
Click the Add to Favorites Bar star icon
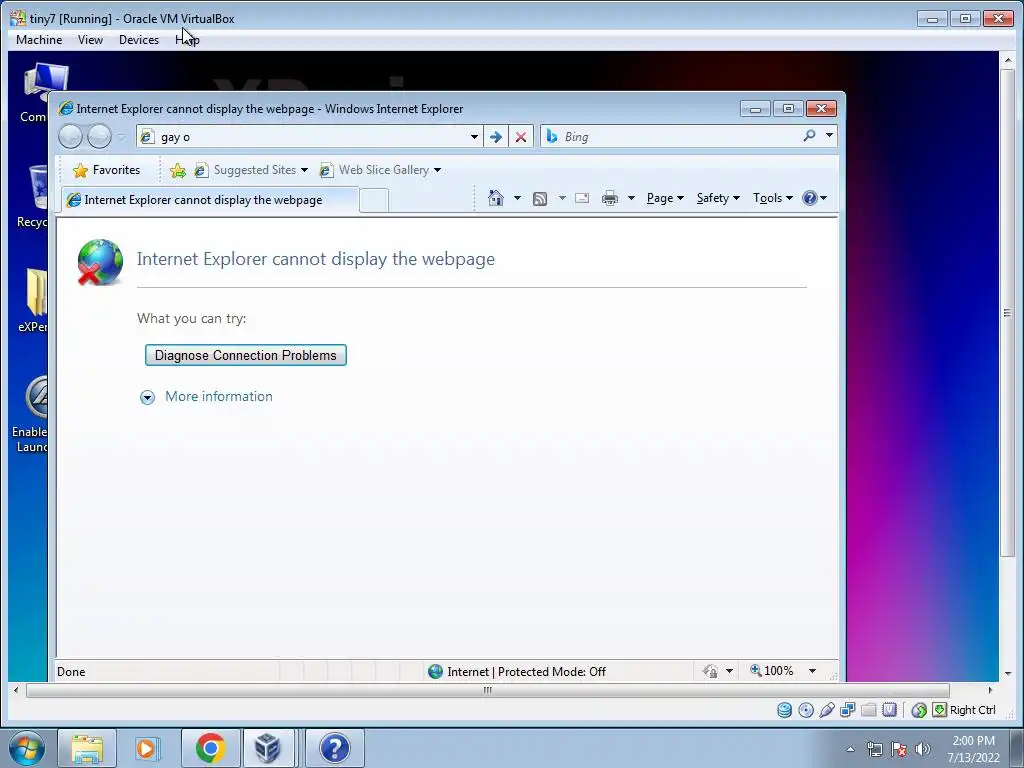pyautogui.click(x=178, y=170)
